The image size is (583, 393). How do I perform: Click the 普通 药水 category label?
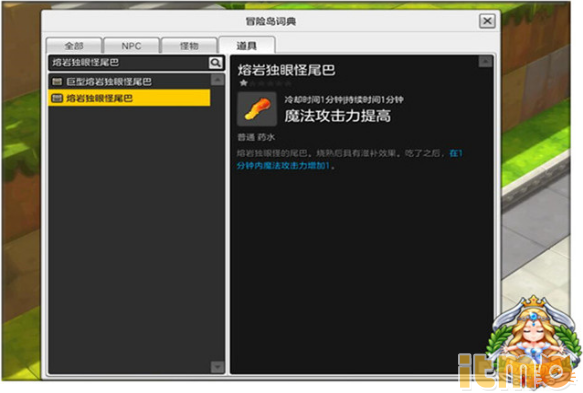[256, 137]
